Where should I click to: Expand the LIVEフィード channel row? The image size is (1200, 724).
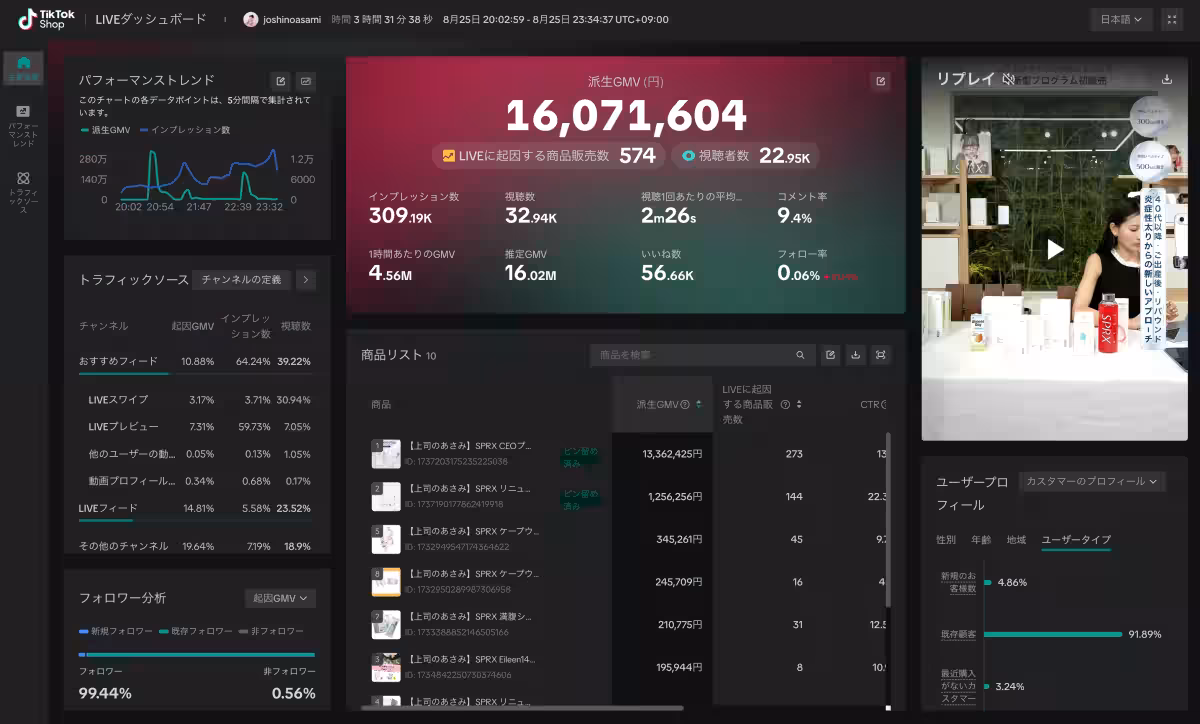coord(197,508)
